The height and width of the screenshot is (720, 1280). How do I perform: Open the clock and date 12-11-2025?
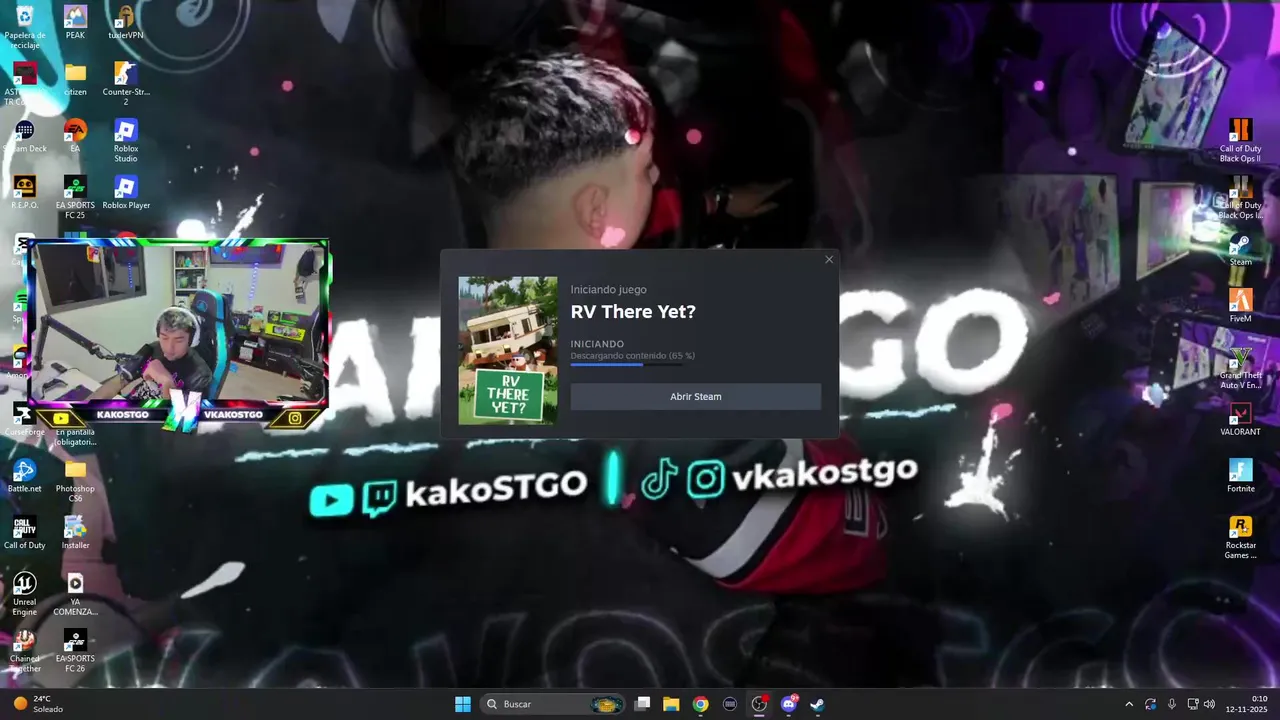point(1246,704)
